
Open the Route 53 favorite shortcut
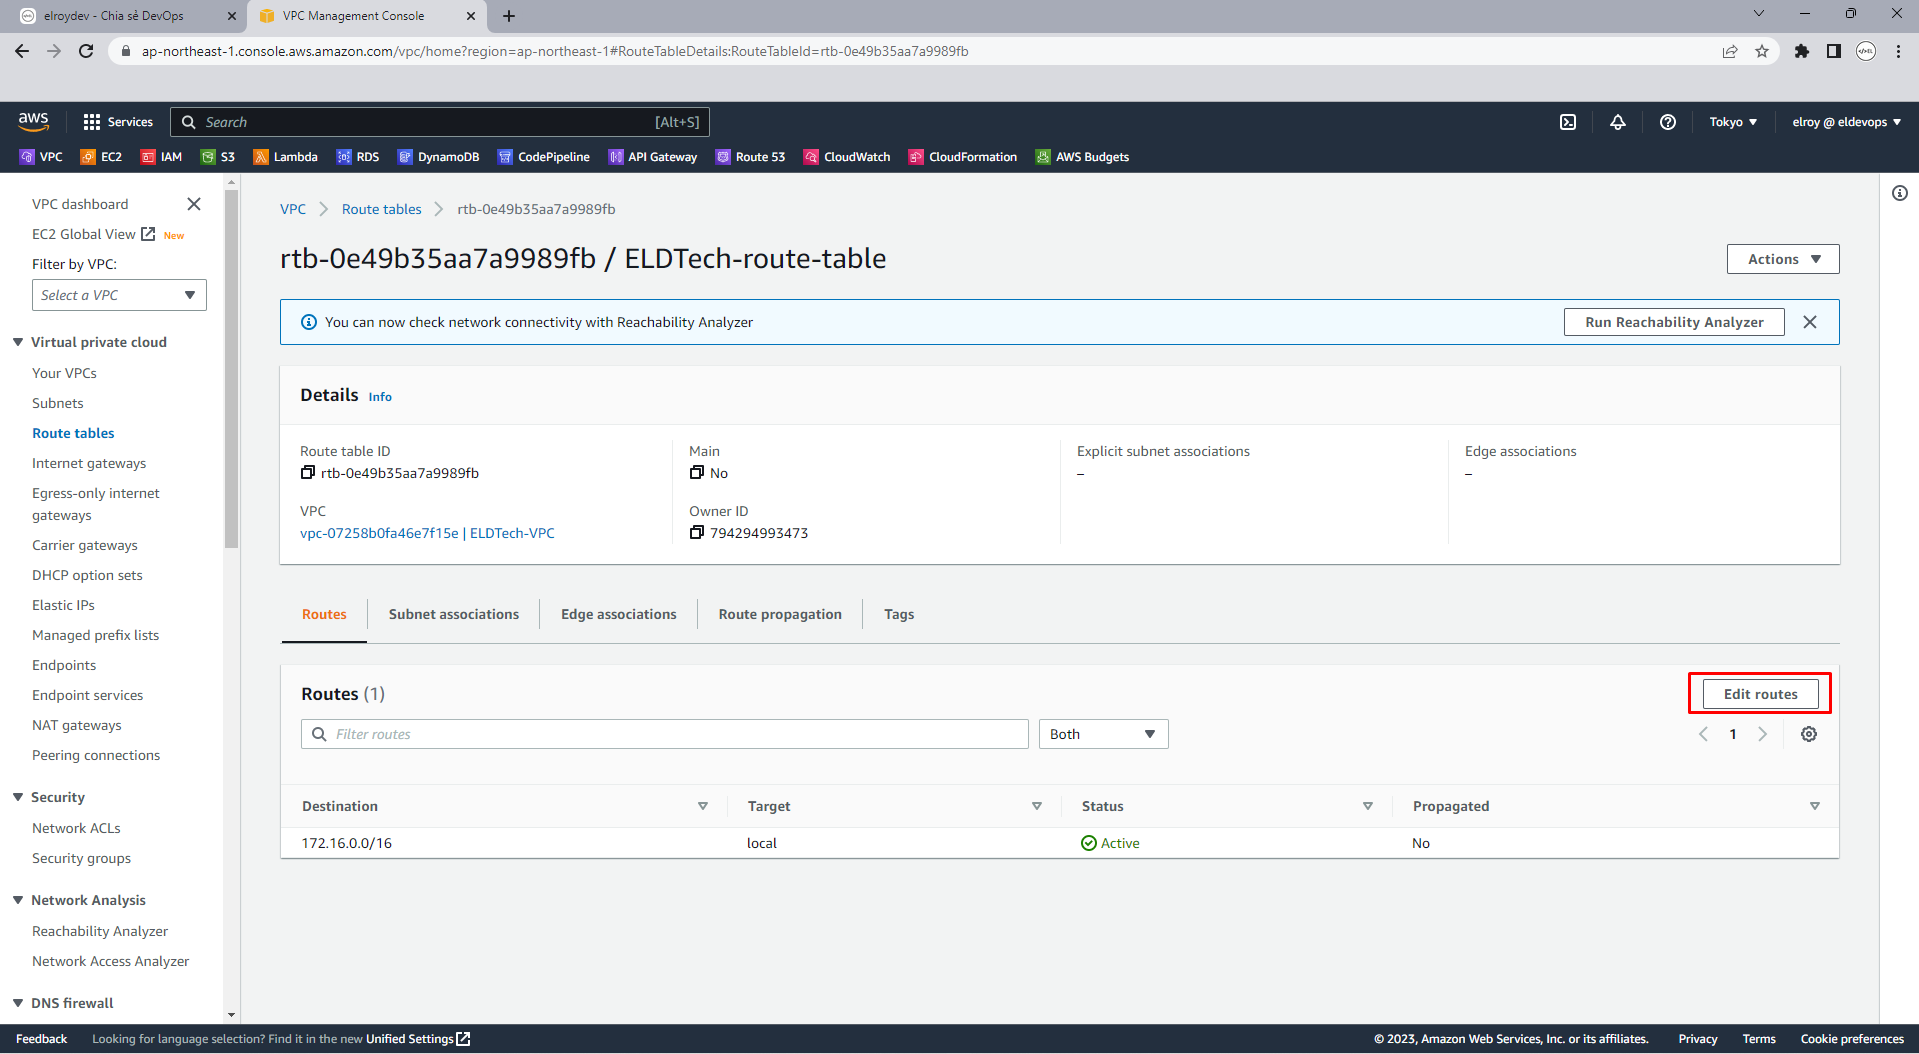[x=751, y=157]
